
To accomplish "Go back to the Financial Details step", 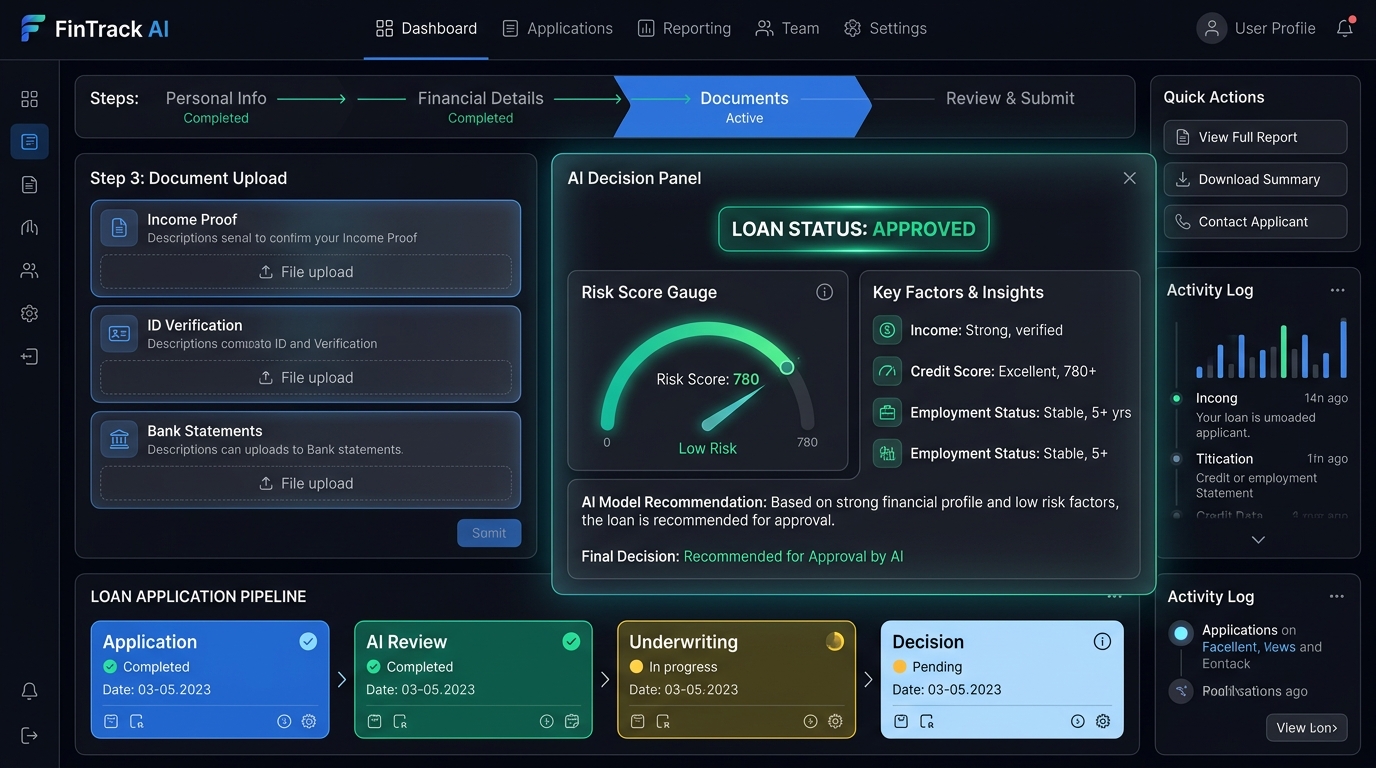I will point(481,106).
